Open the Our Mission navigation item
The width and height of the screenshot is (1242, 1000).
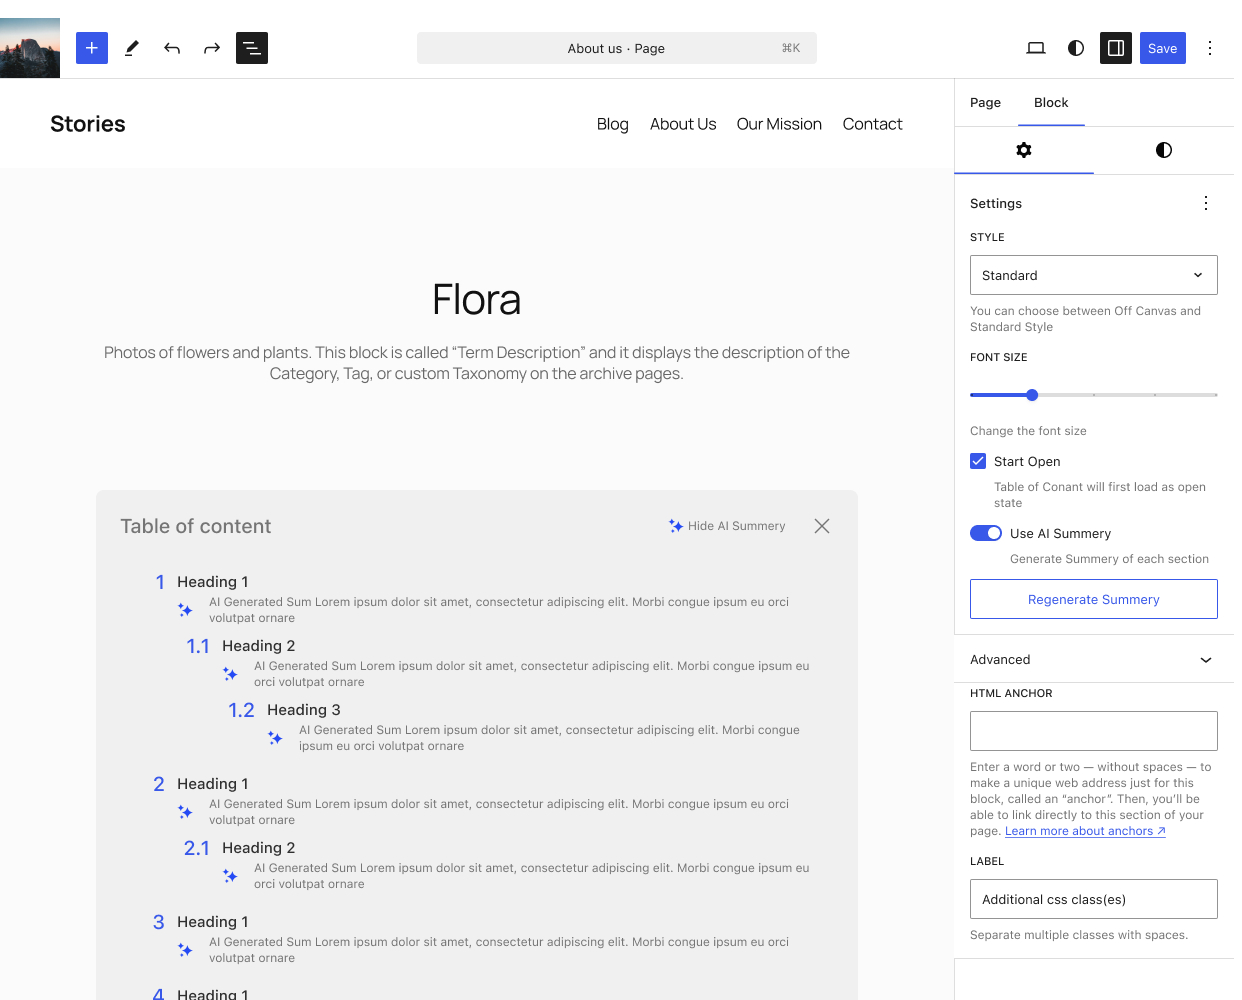[779, 124]
